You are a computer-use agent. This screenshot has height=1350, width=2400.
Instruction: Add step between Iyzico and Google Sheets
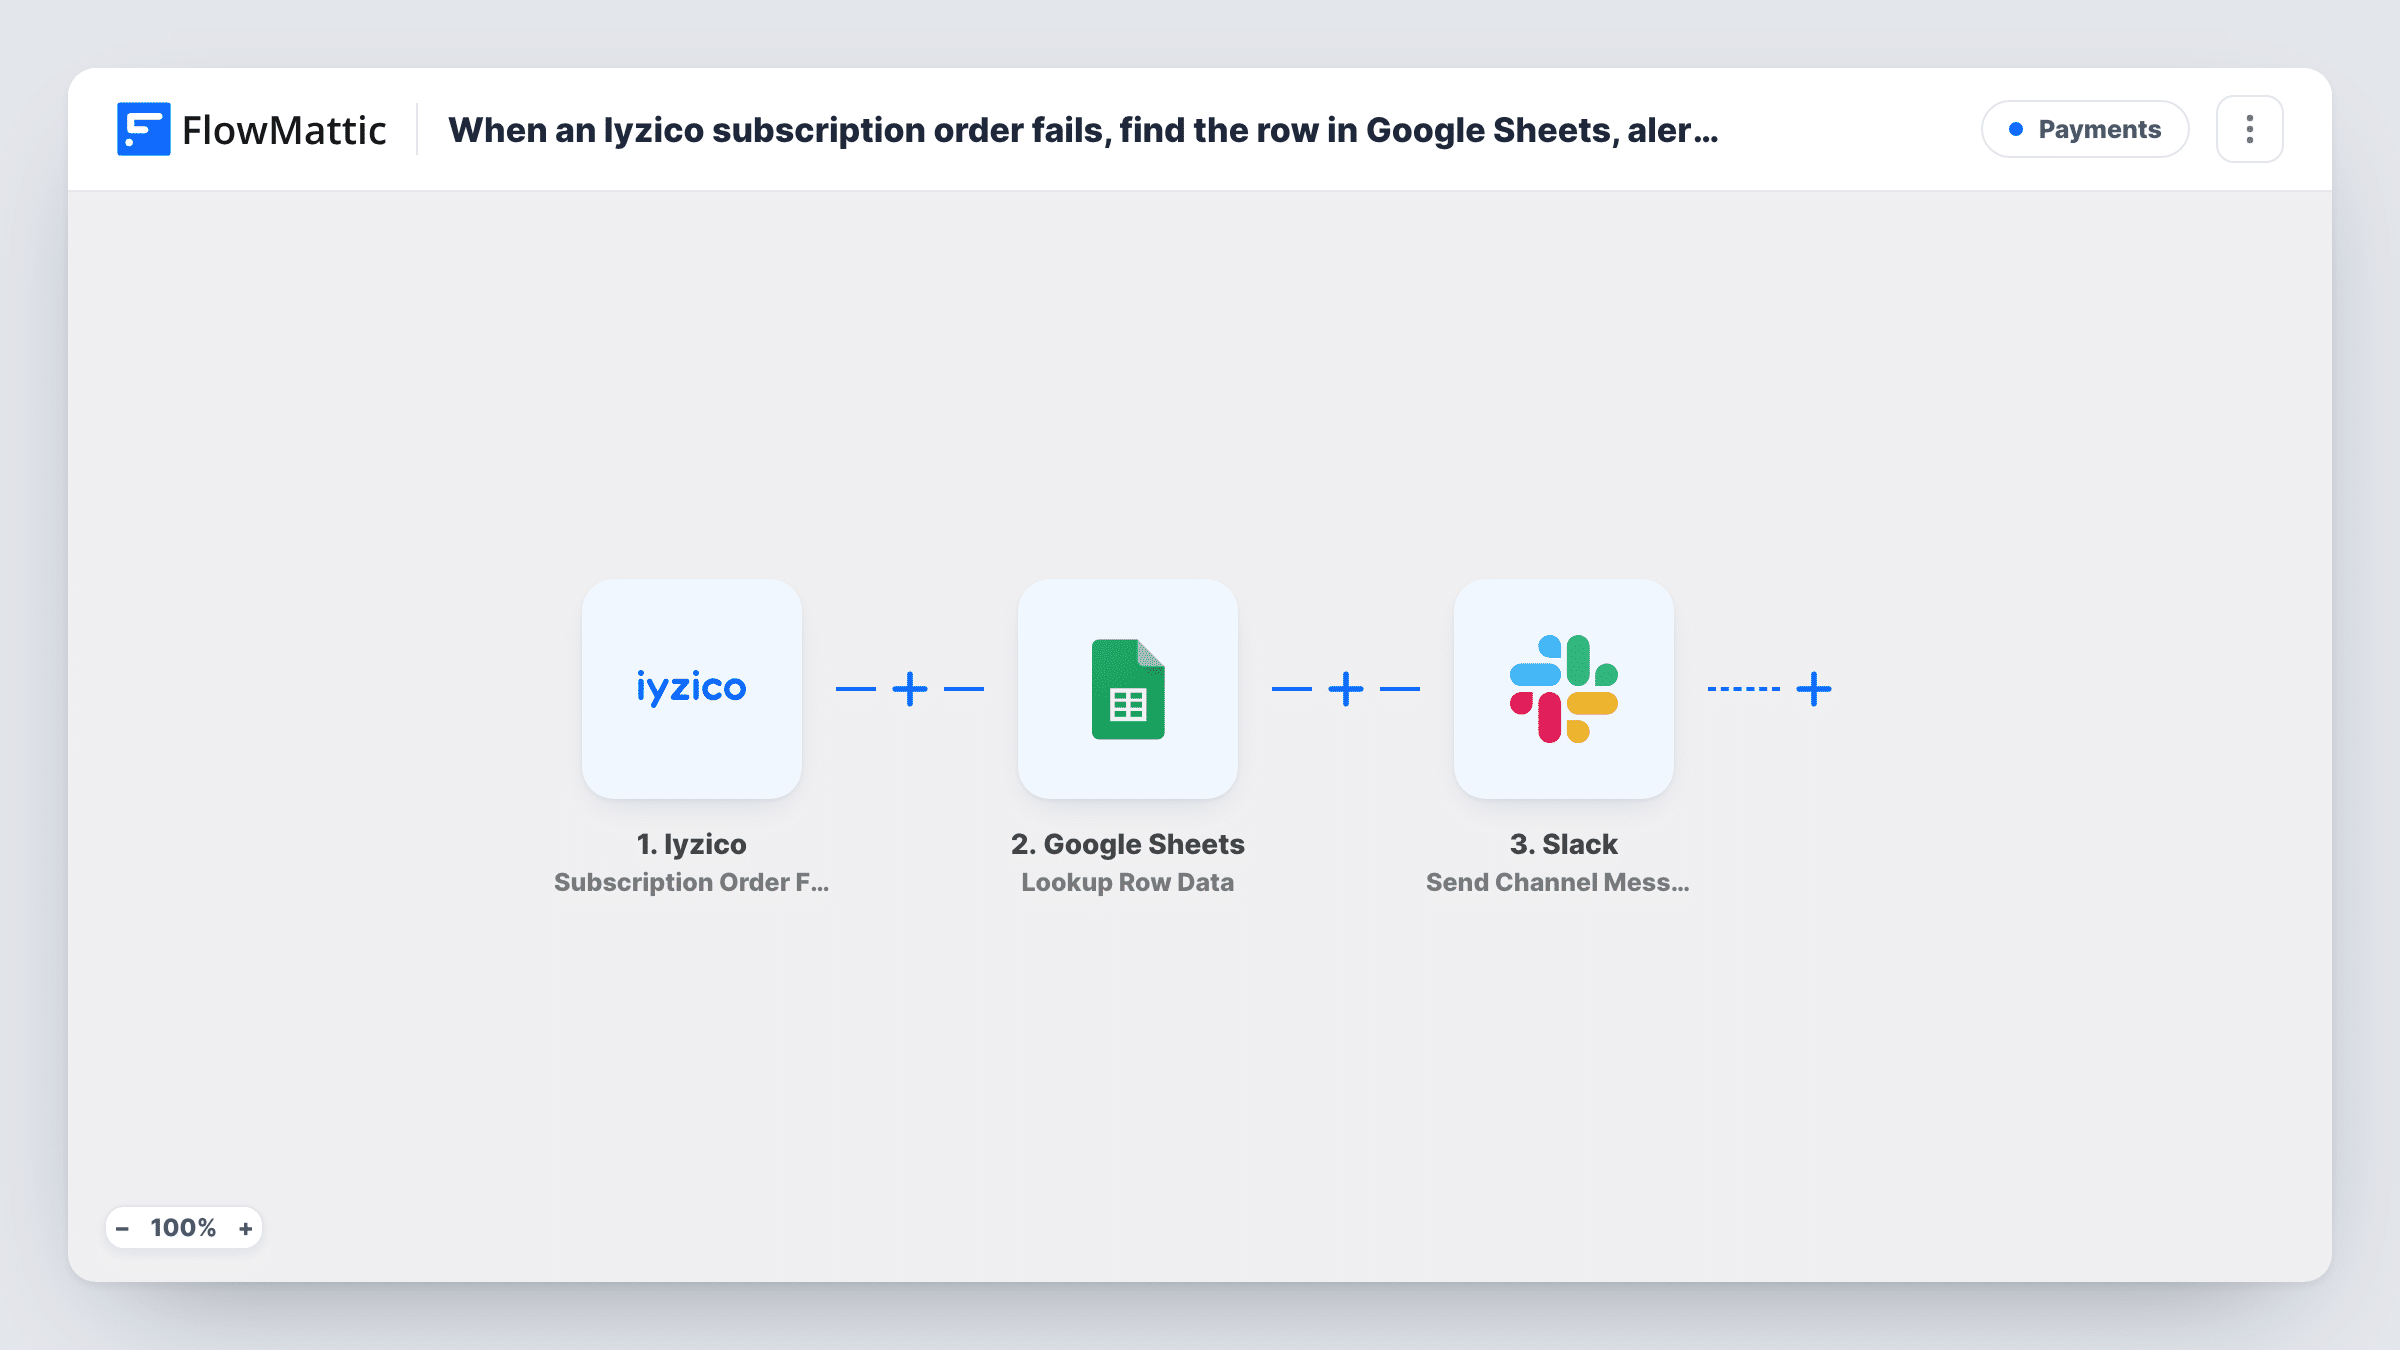[x=909, y=689]
